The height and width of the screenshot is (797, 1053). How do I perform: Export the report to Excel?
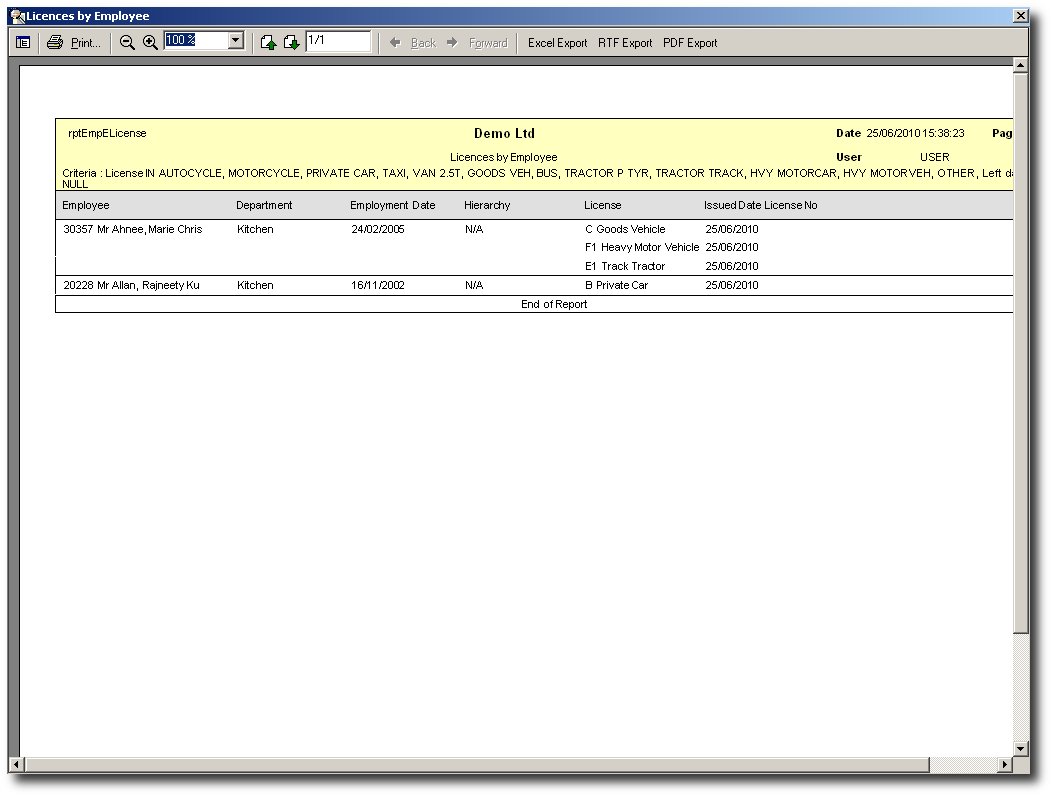[557, 43]
